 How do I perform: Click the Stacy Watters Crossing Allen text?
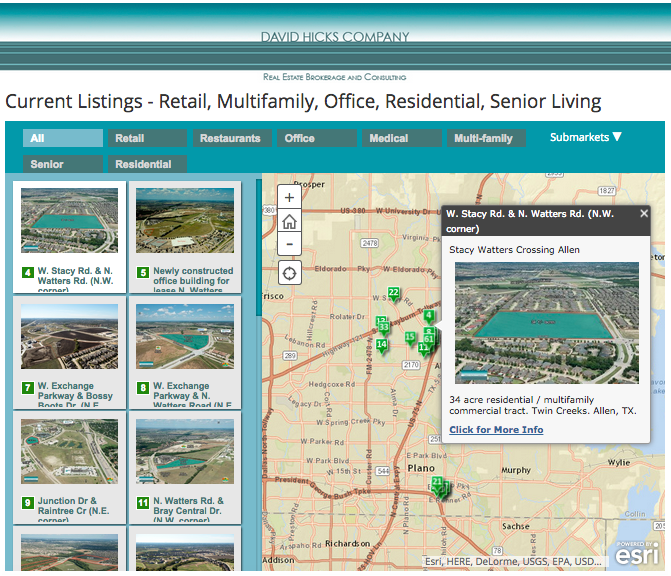514,249
